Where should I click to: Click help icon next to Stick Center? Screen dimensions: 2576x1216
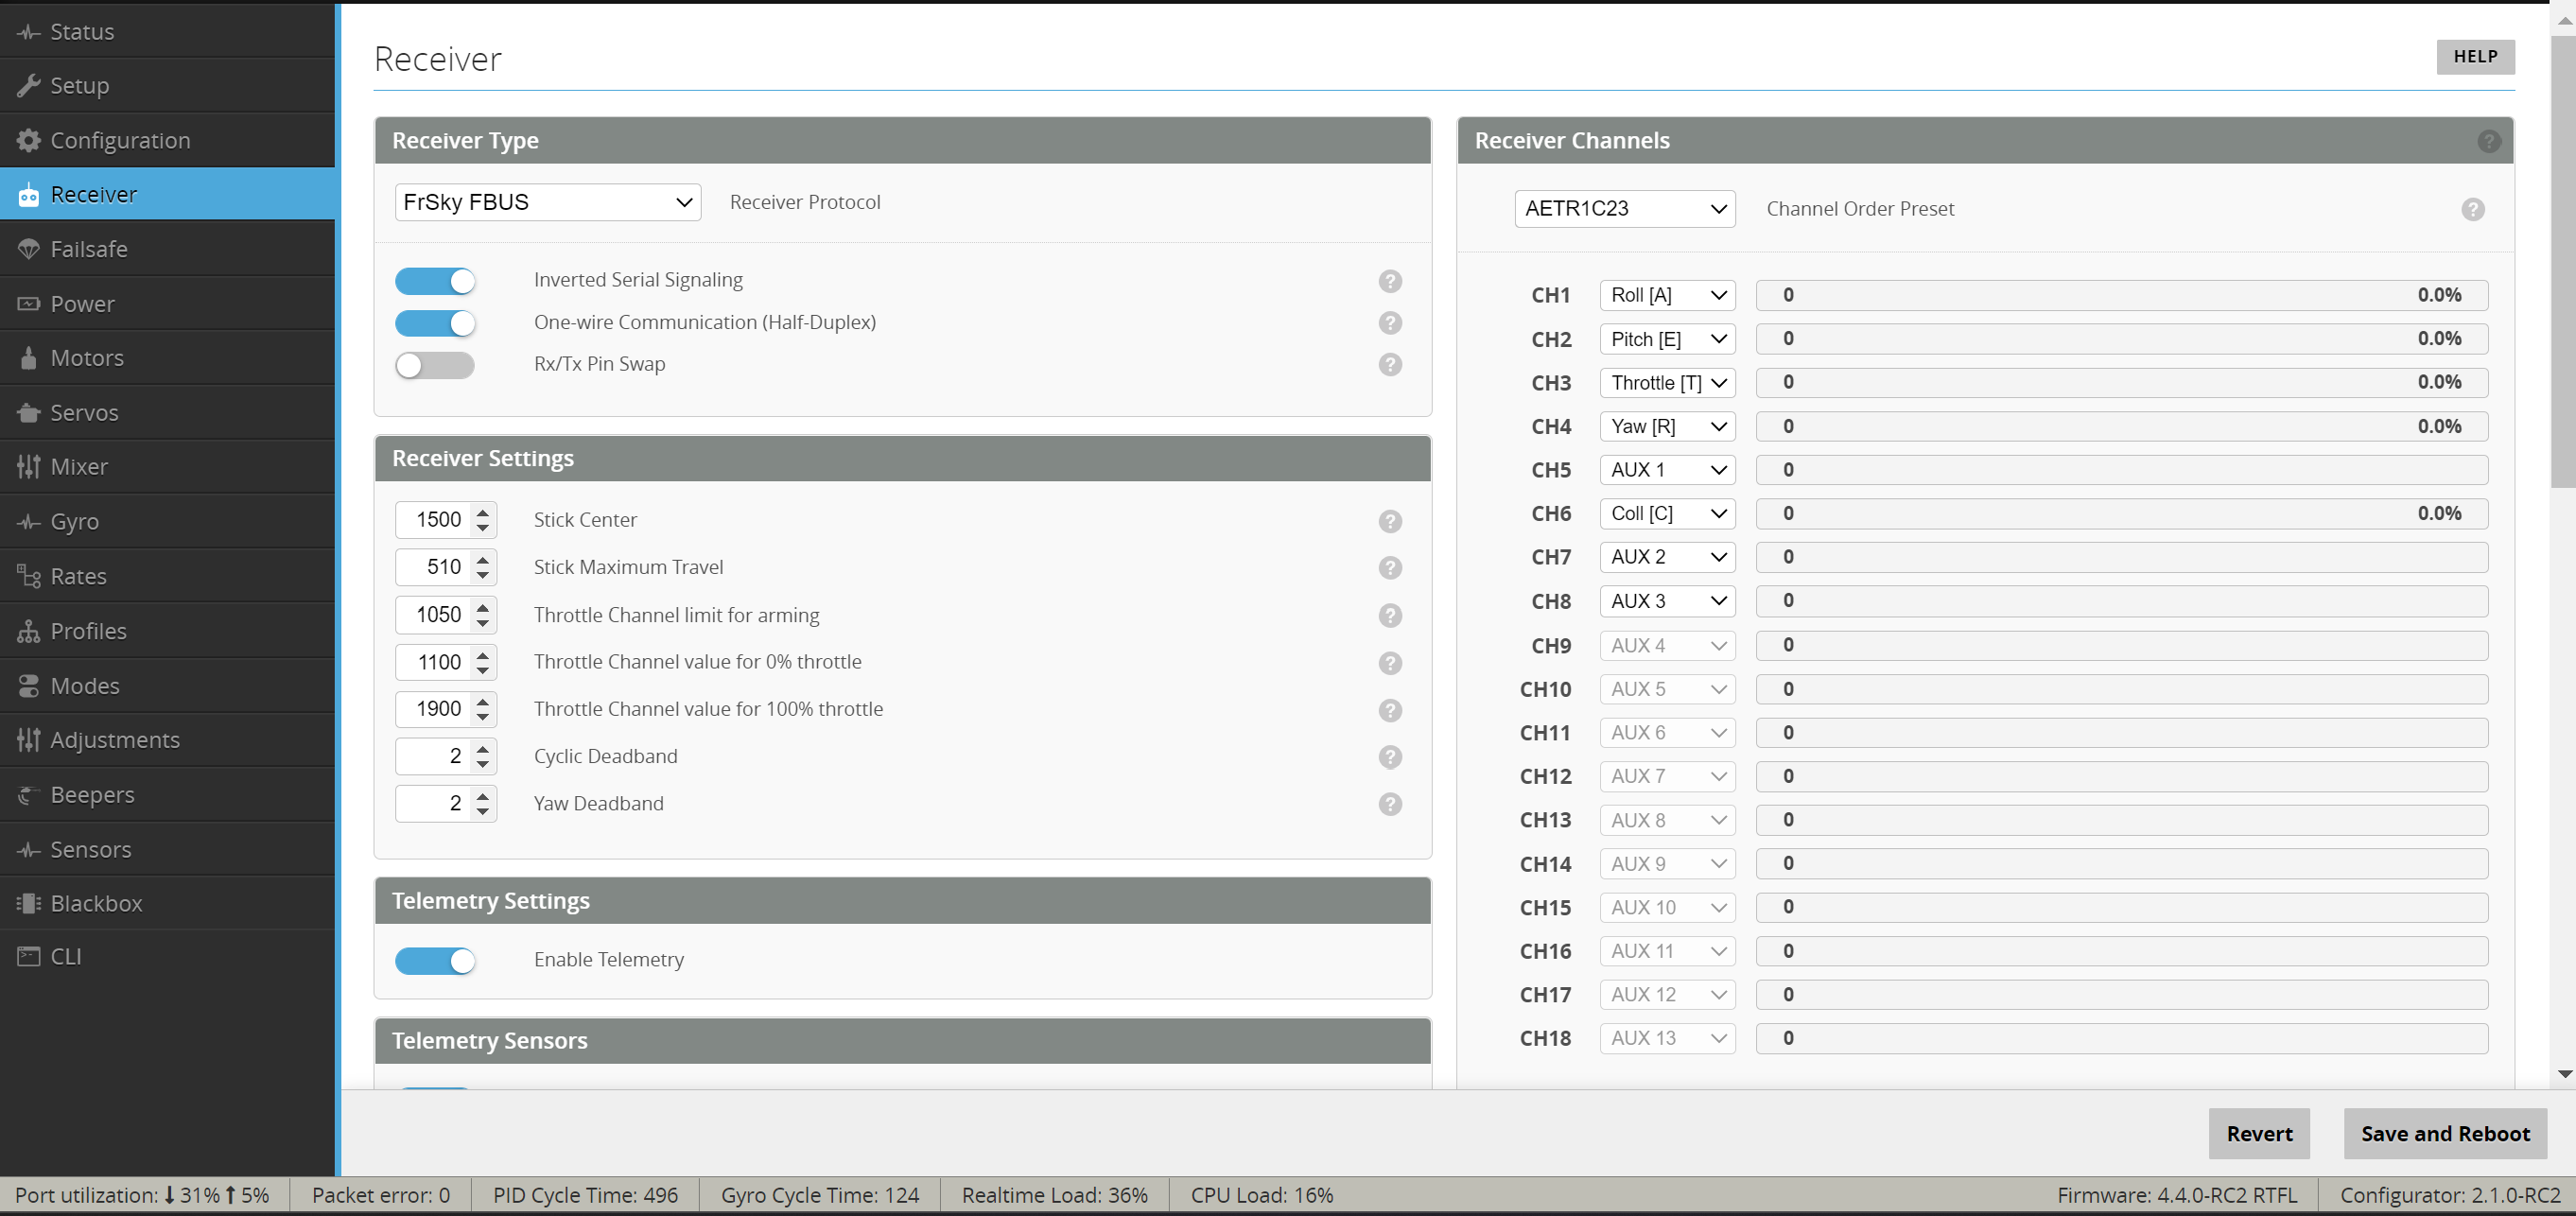1389,521
